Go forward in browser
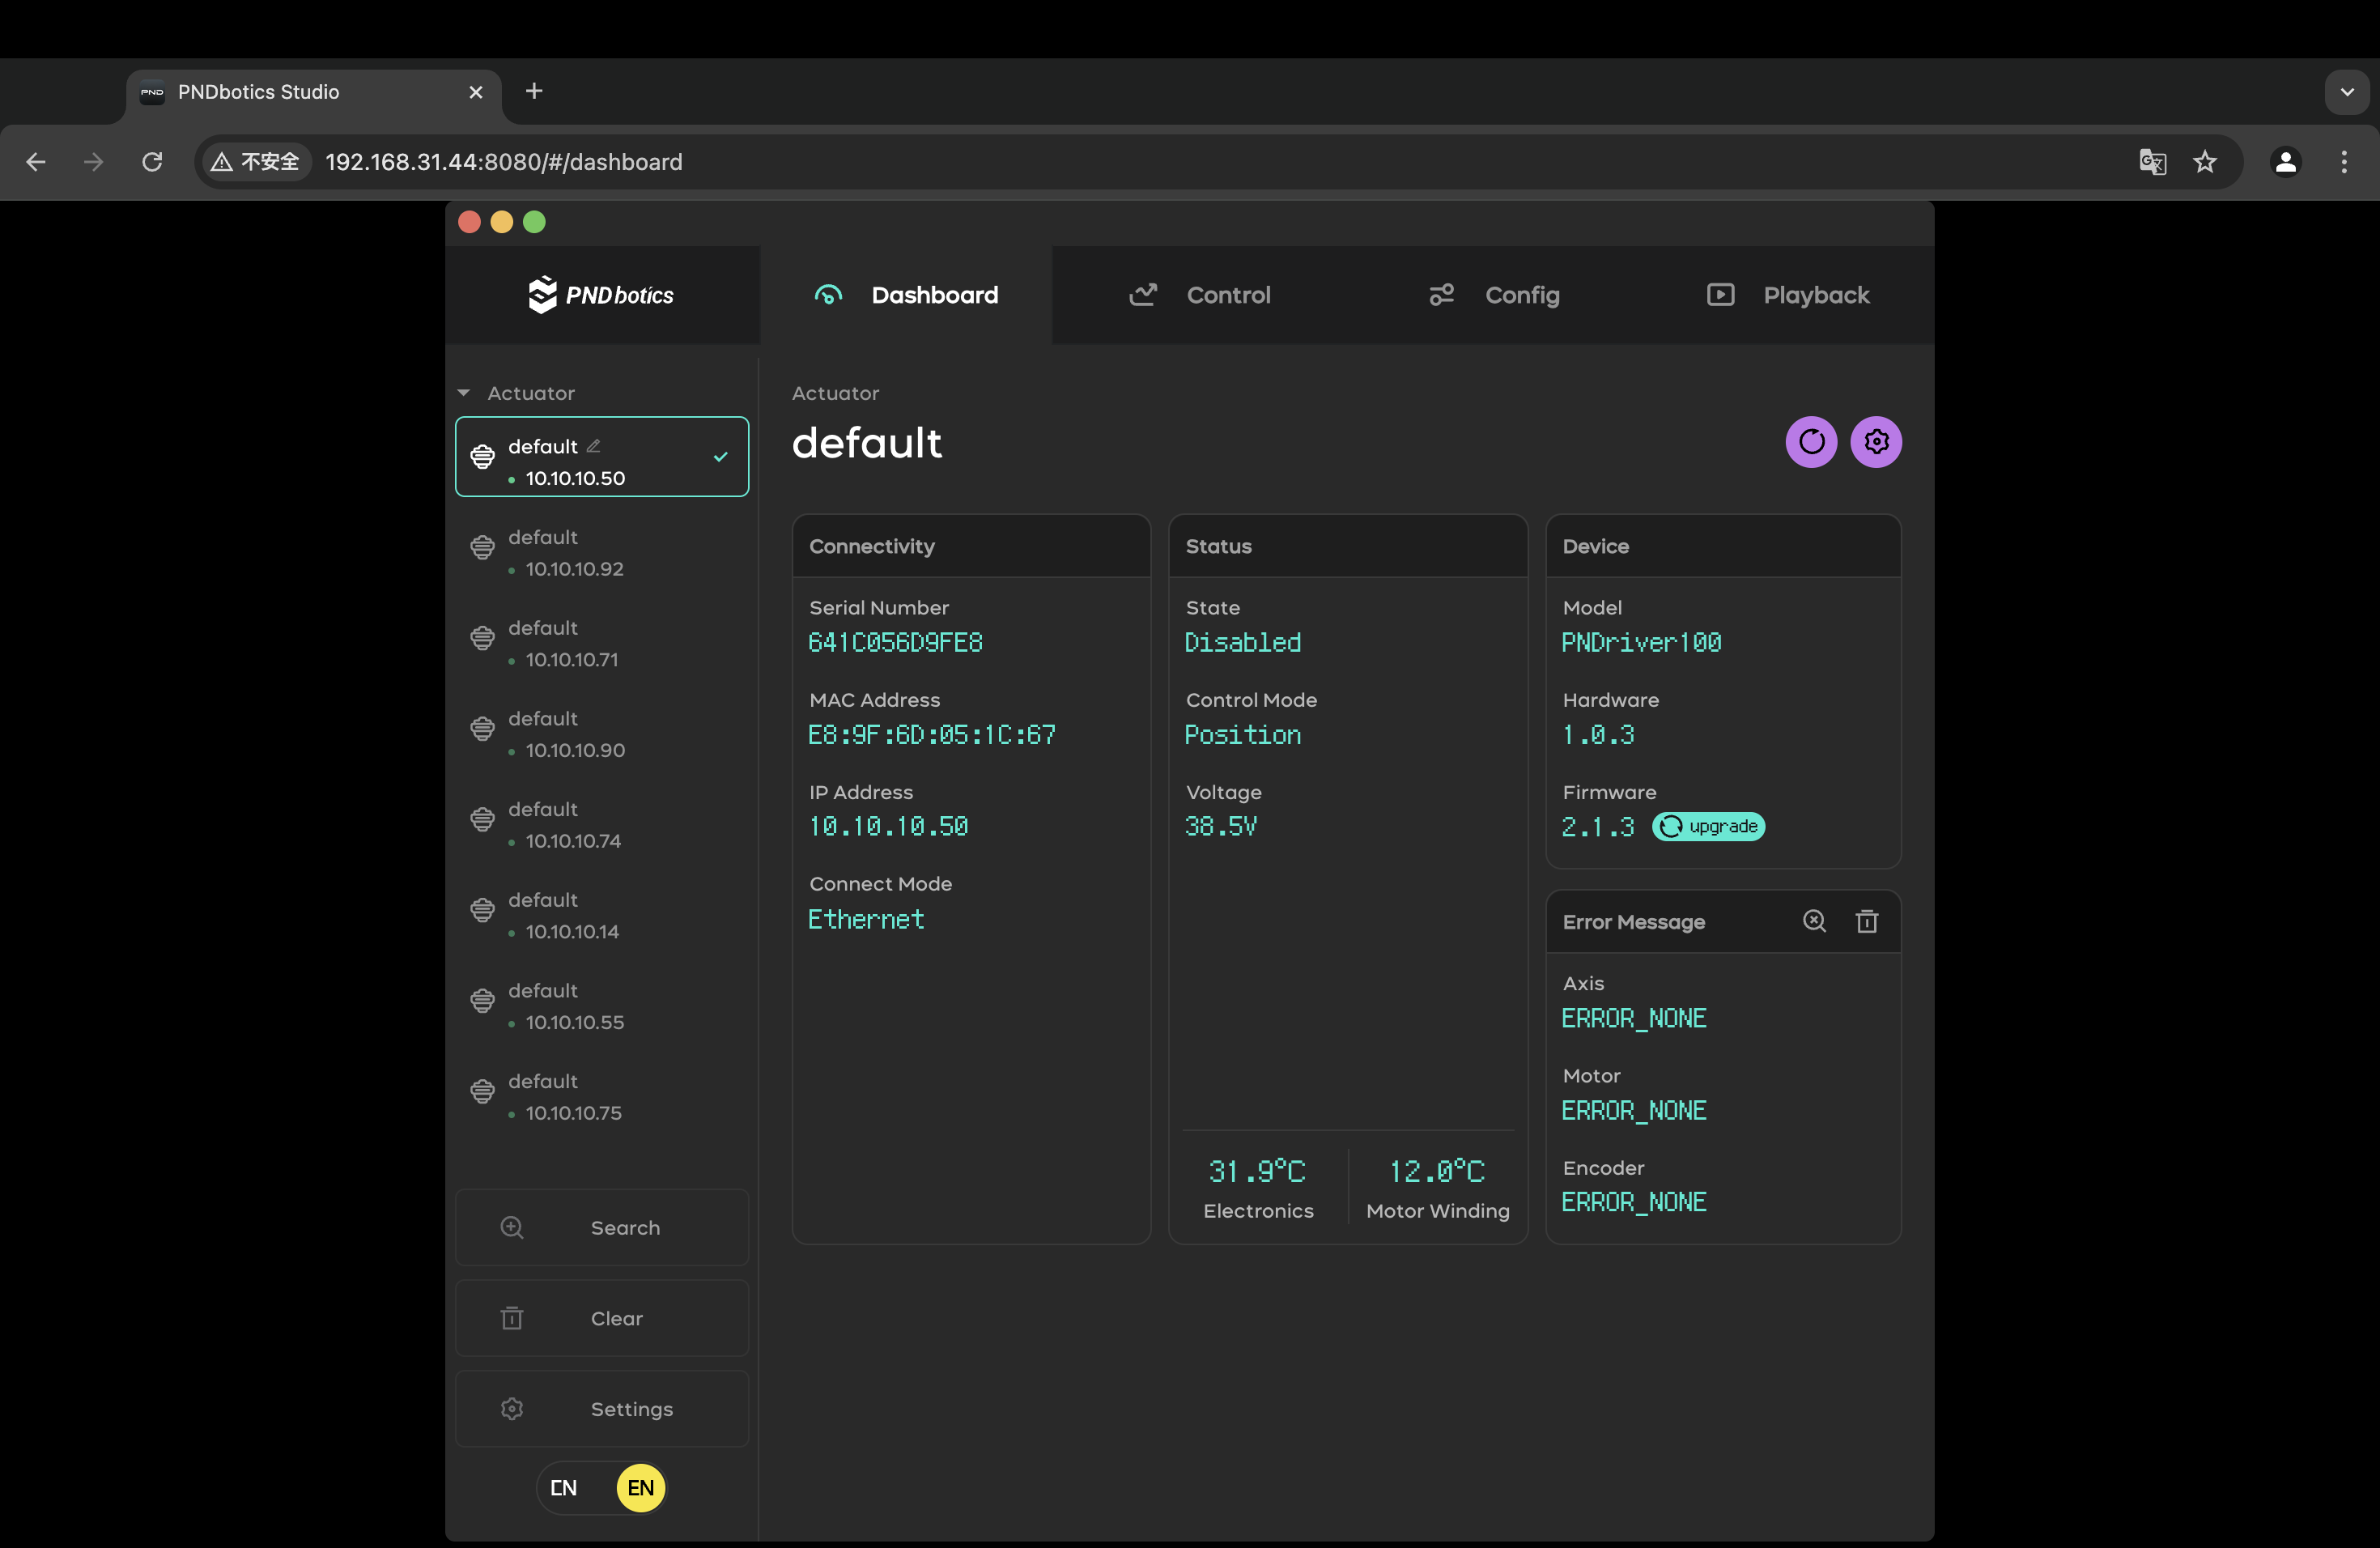Viewport: 2380px width, 1548px height. 94,162
